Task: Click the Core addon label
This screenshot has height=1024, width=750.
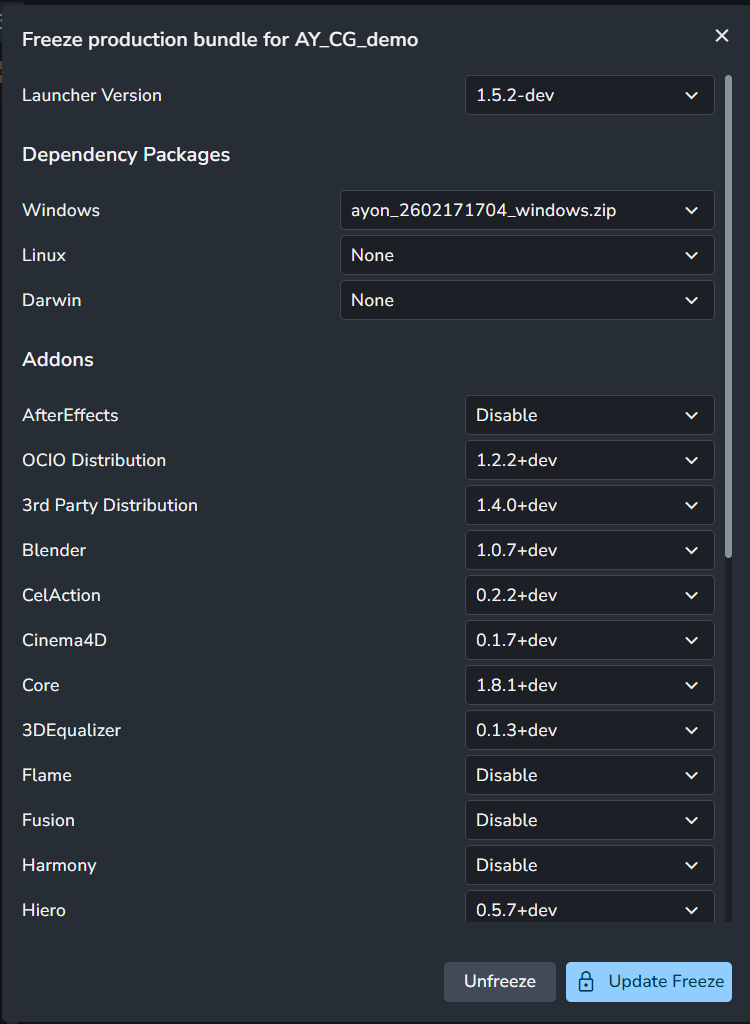Action: tap(41, 686)
